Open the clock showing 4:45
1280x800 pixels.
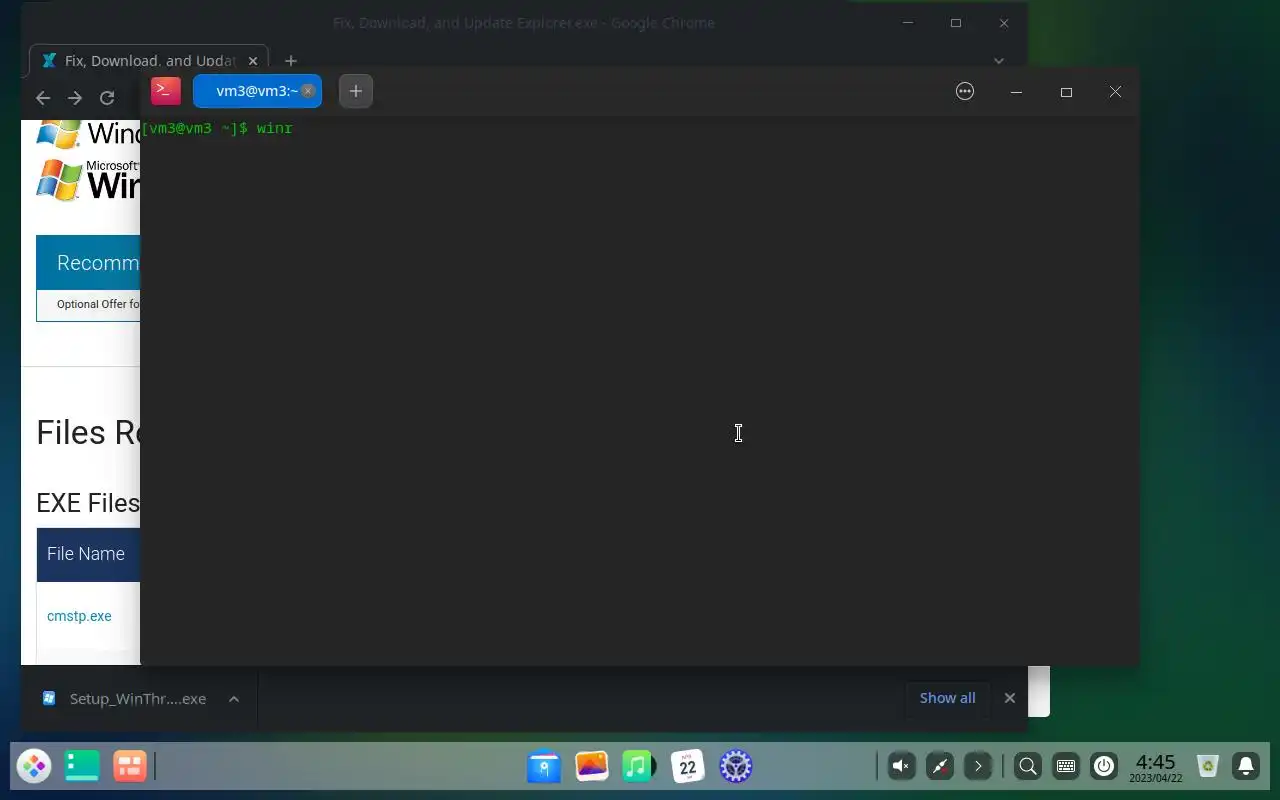coord(1156,768)
